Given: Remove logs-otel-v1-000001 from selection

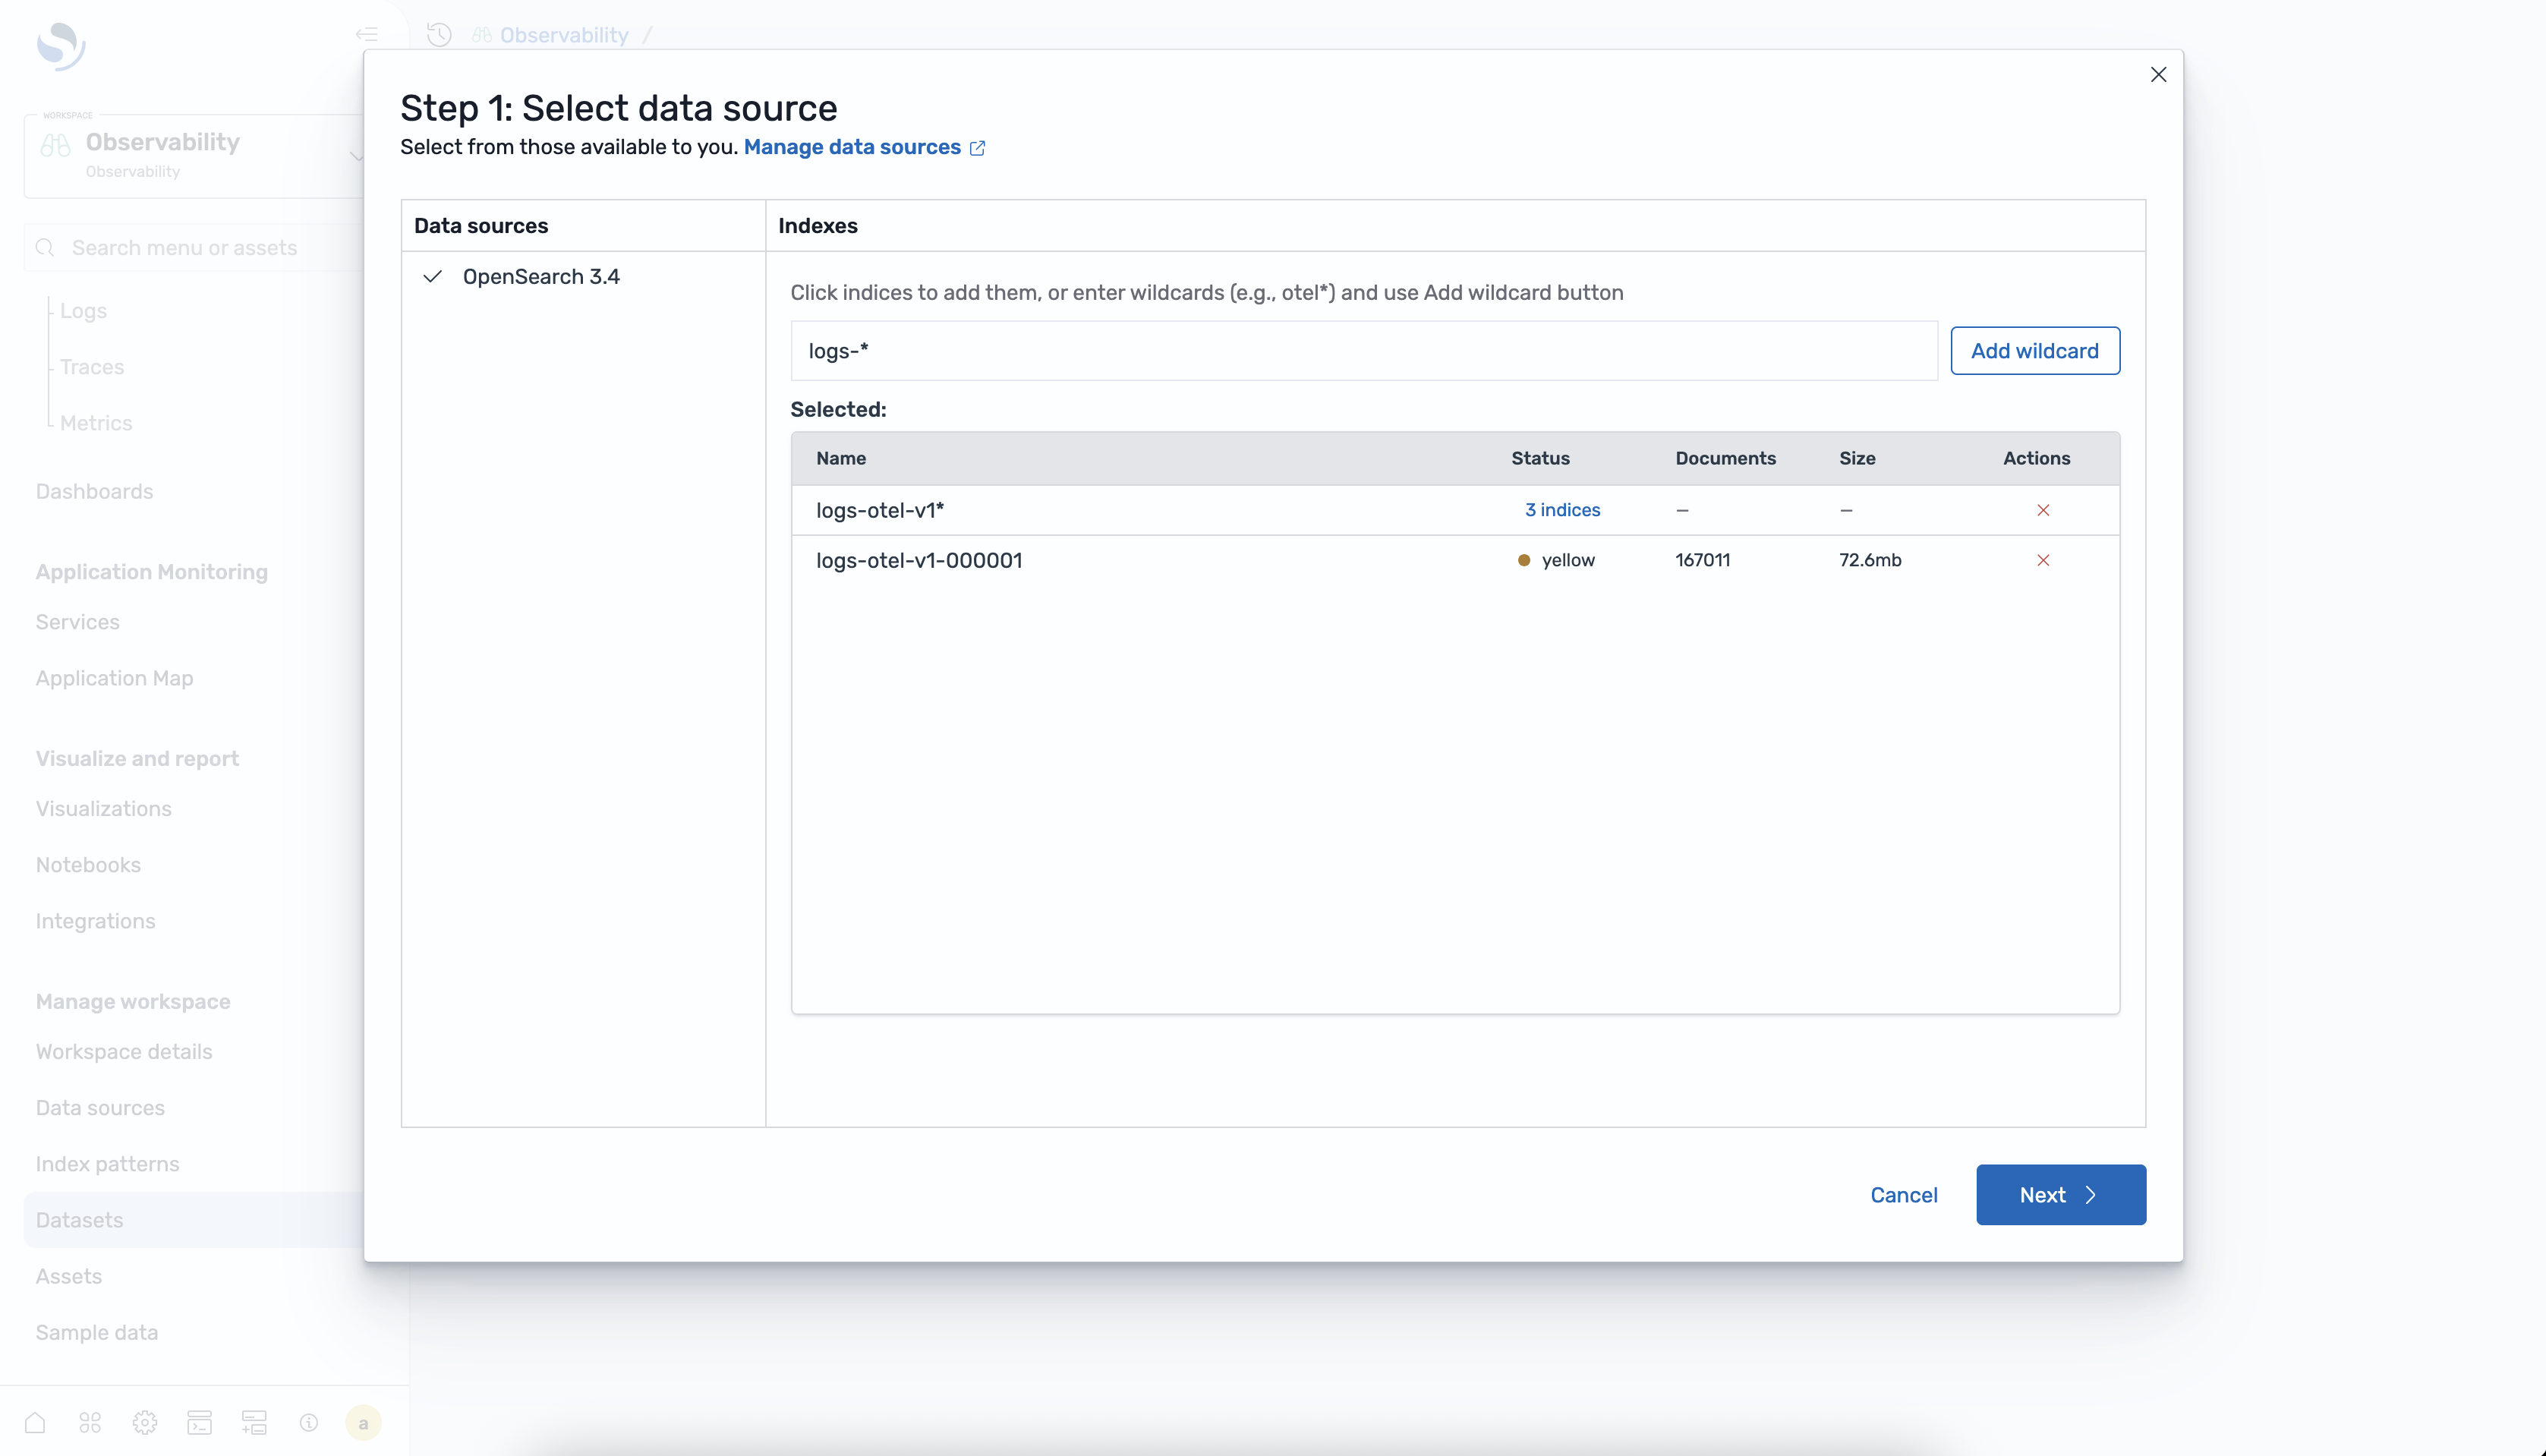Looking at the screenshot, I should 2043,560.
